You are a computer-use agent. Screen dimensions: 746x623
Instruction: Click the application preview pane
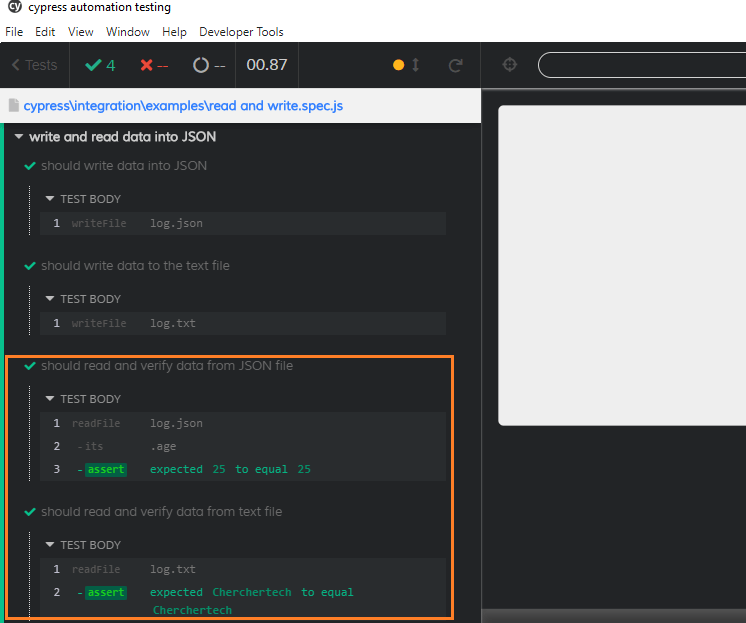tap(622, 265)
